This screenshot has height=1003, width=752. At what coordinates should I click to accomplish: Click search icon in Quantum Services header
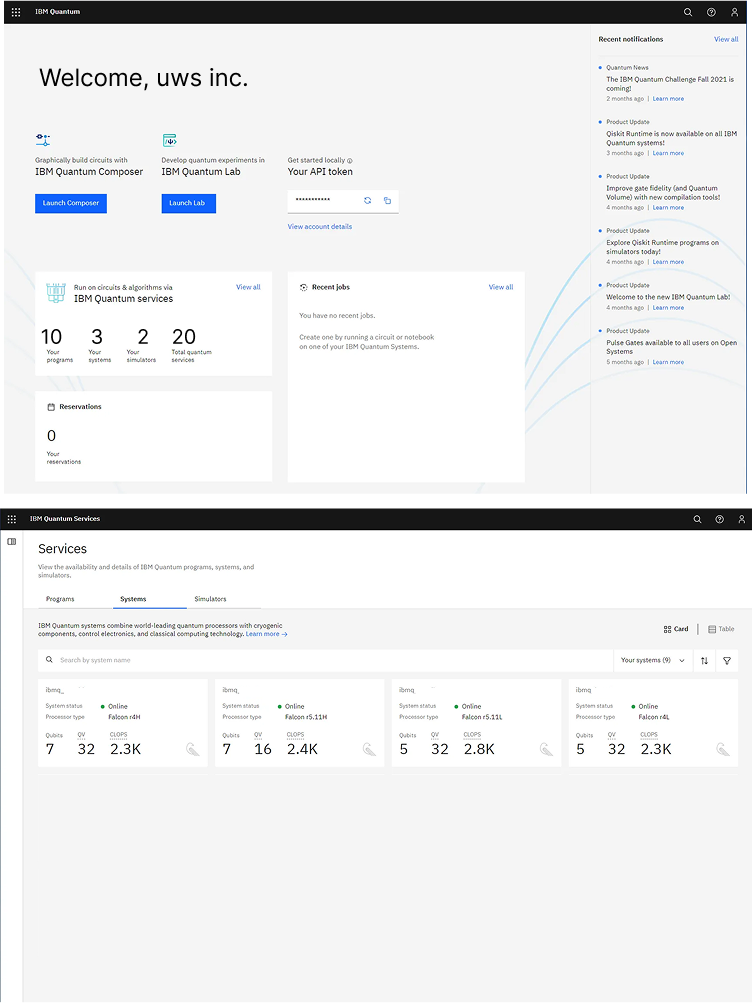point(698,519)
